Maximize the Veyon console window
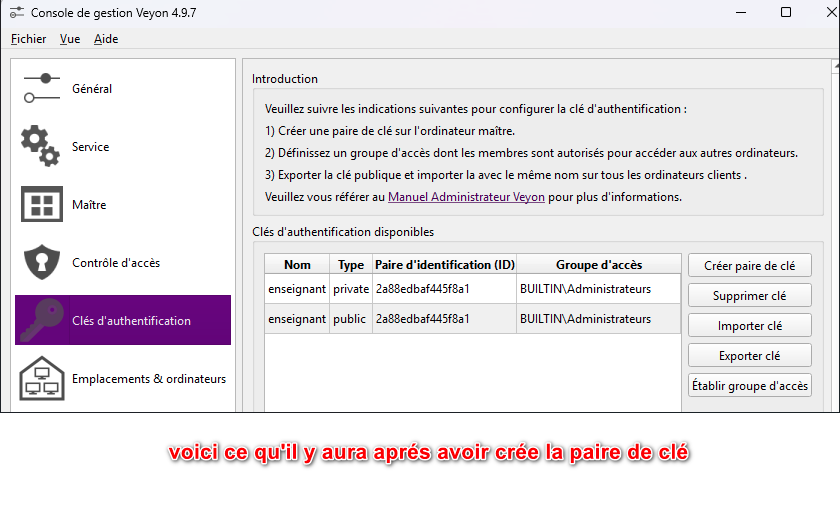 (x=786, y=12)
